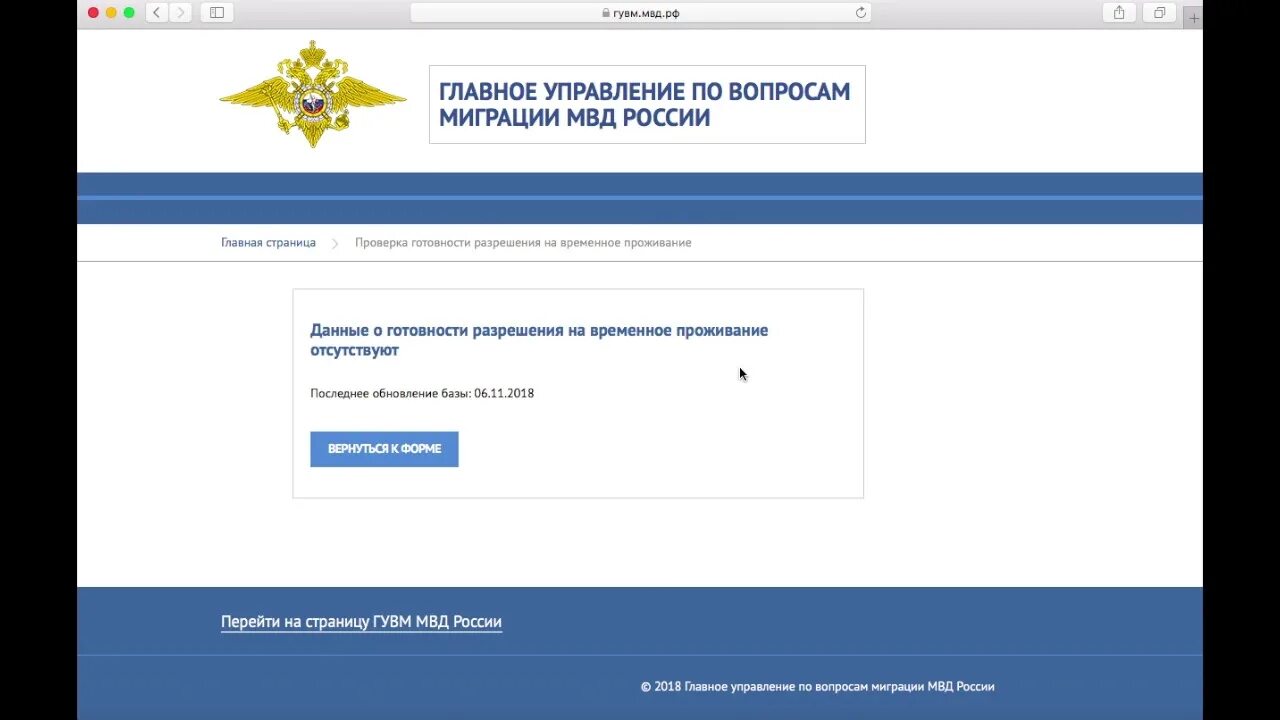Click the © 2018 copyright footer text
This screenshot has height=720, width=1280.
817,687
